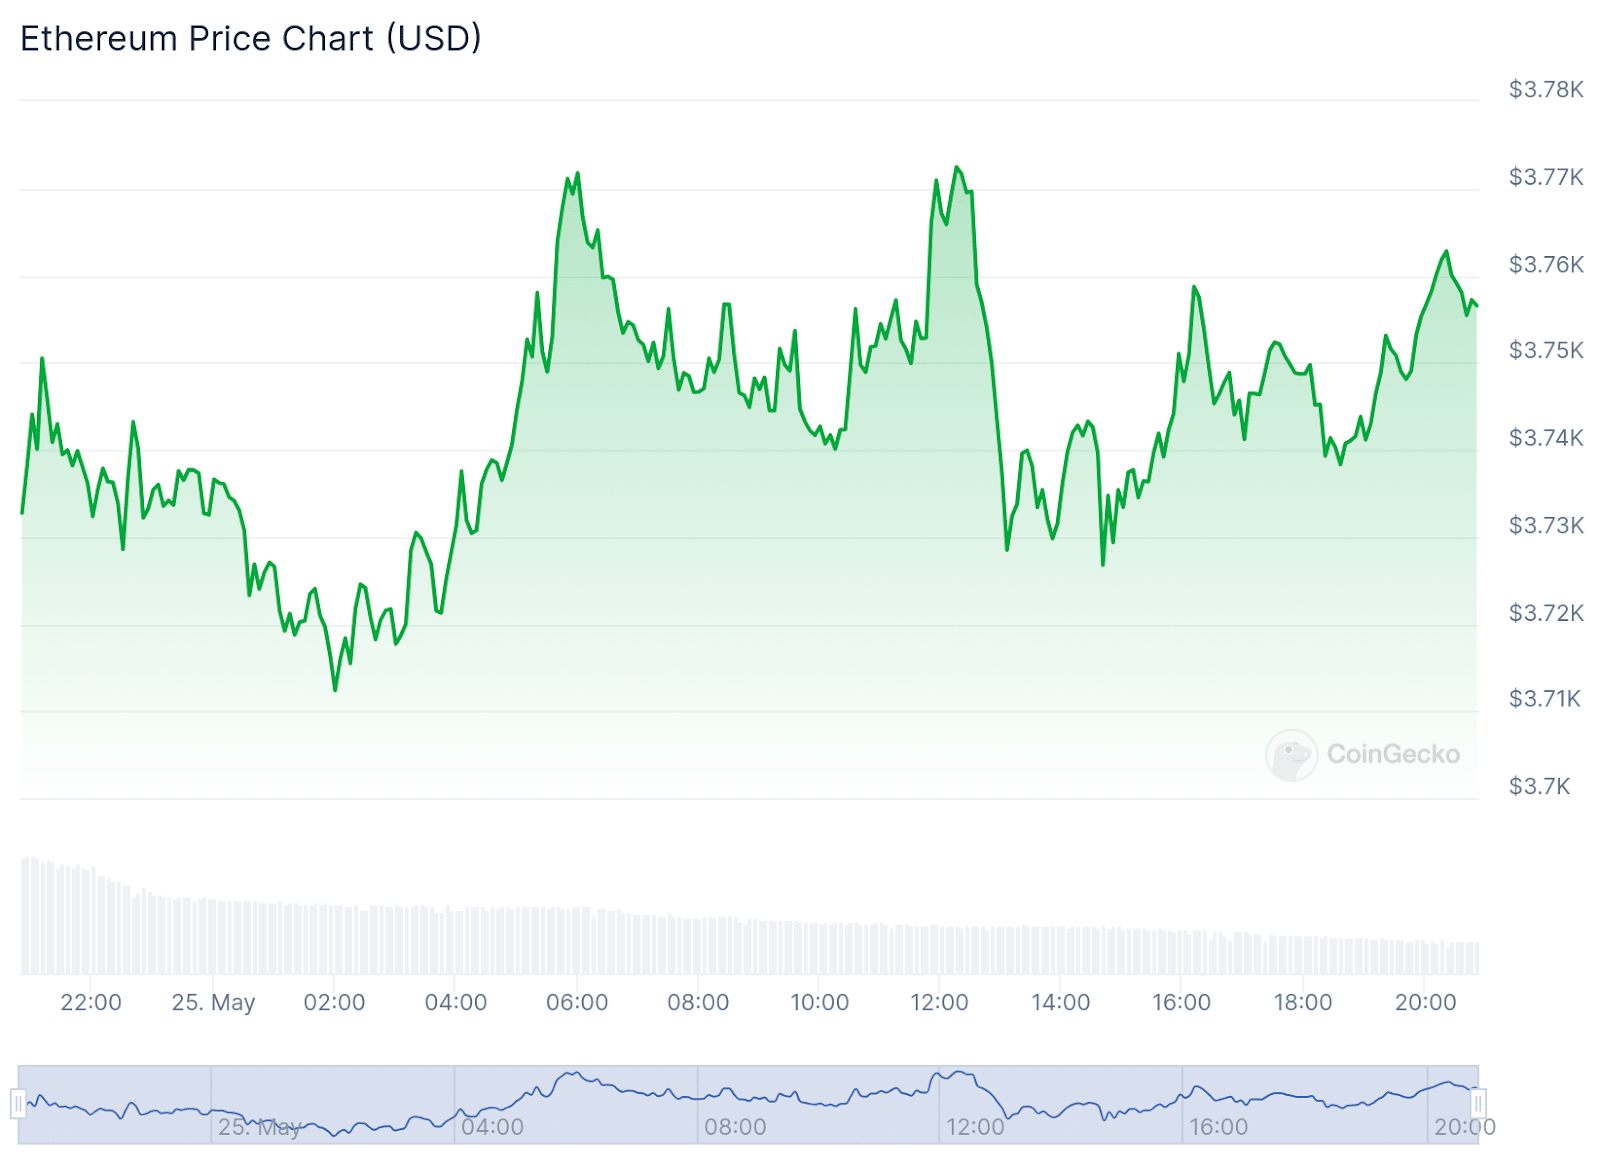Click the CoinGecko watermark text

tap(1393, 754)
